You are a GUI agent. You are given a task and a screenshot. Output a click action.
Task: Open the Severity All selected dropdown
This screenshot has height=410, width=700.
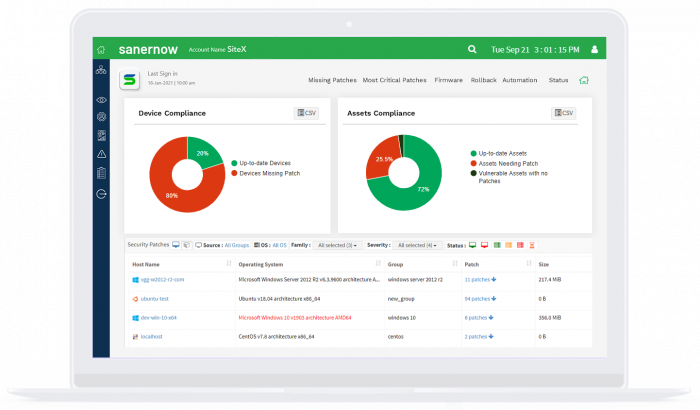point(417,245)
